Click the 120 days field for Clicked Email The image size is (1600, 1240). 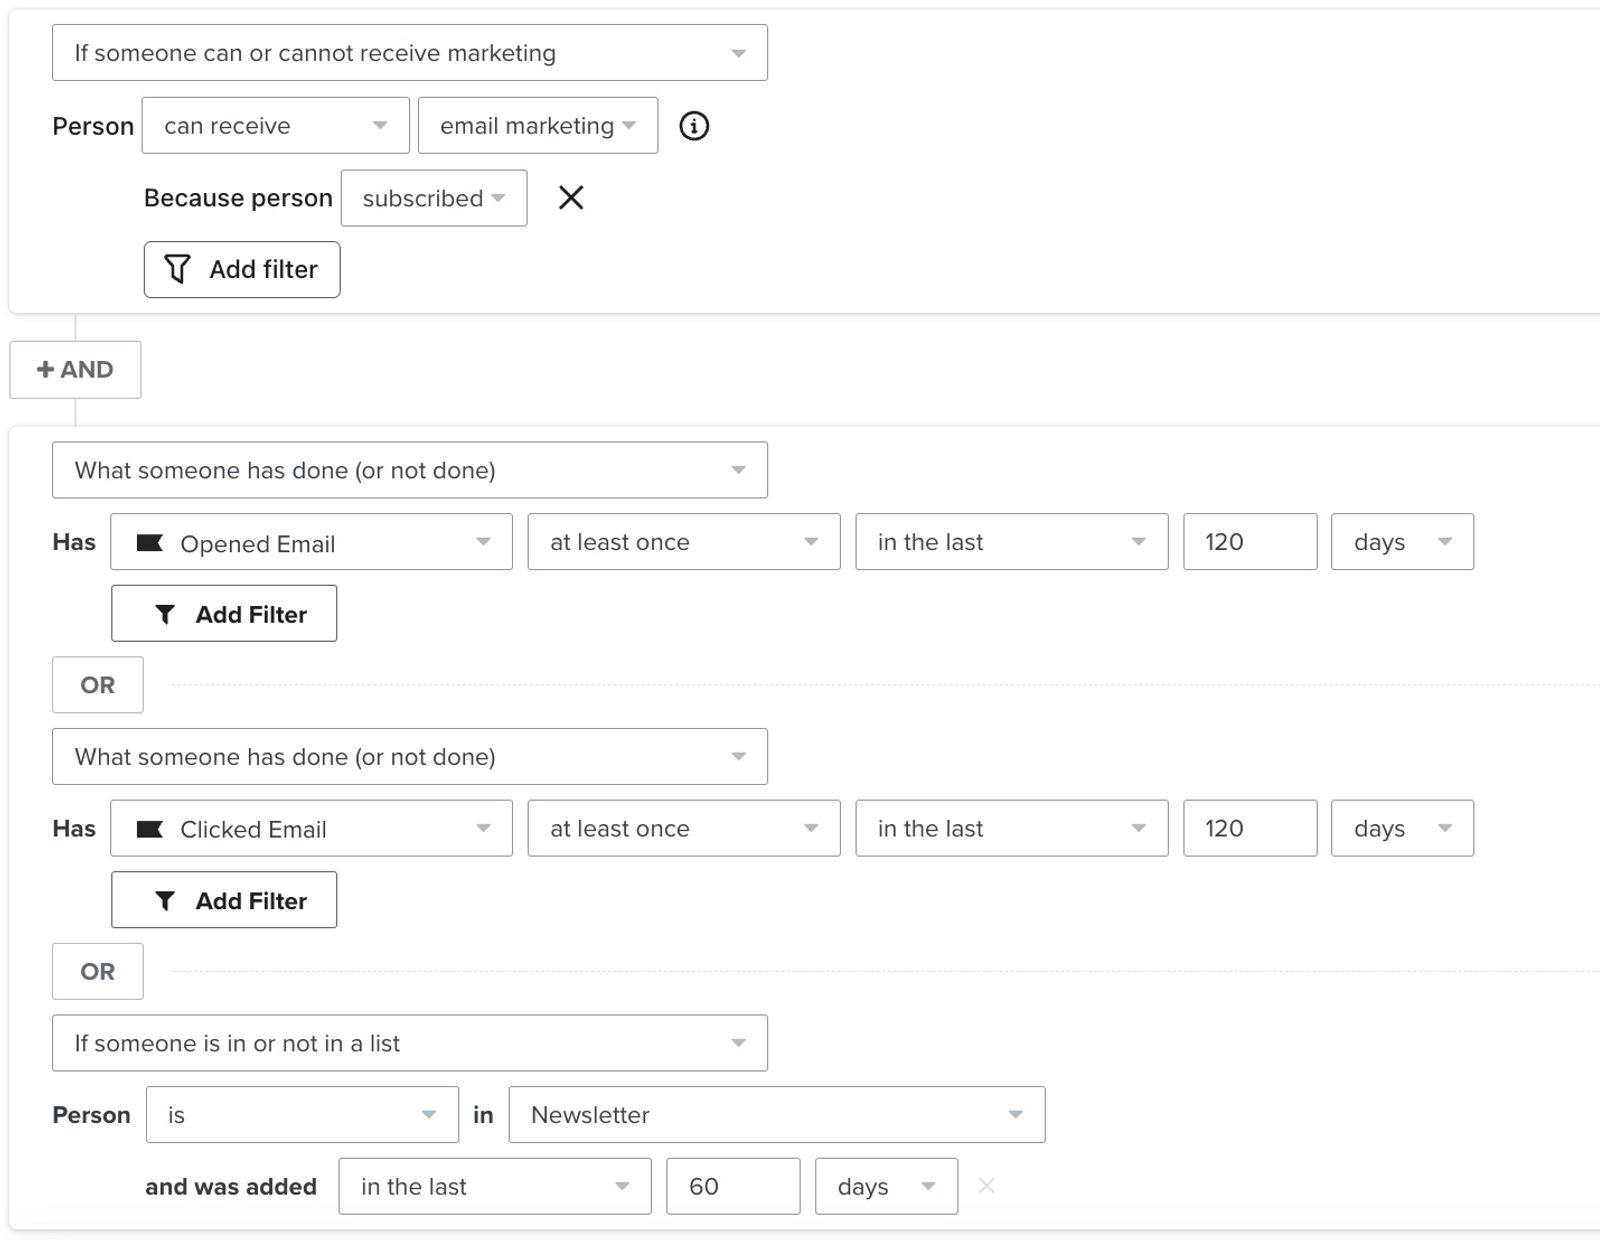(1250, 828)
